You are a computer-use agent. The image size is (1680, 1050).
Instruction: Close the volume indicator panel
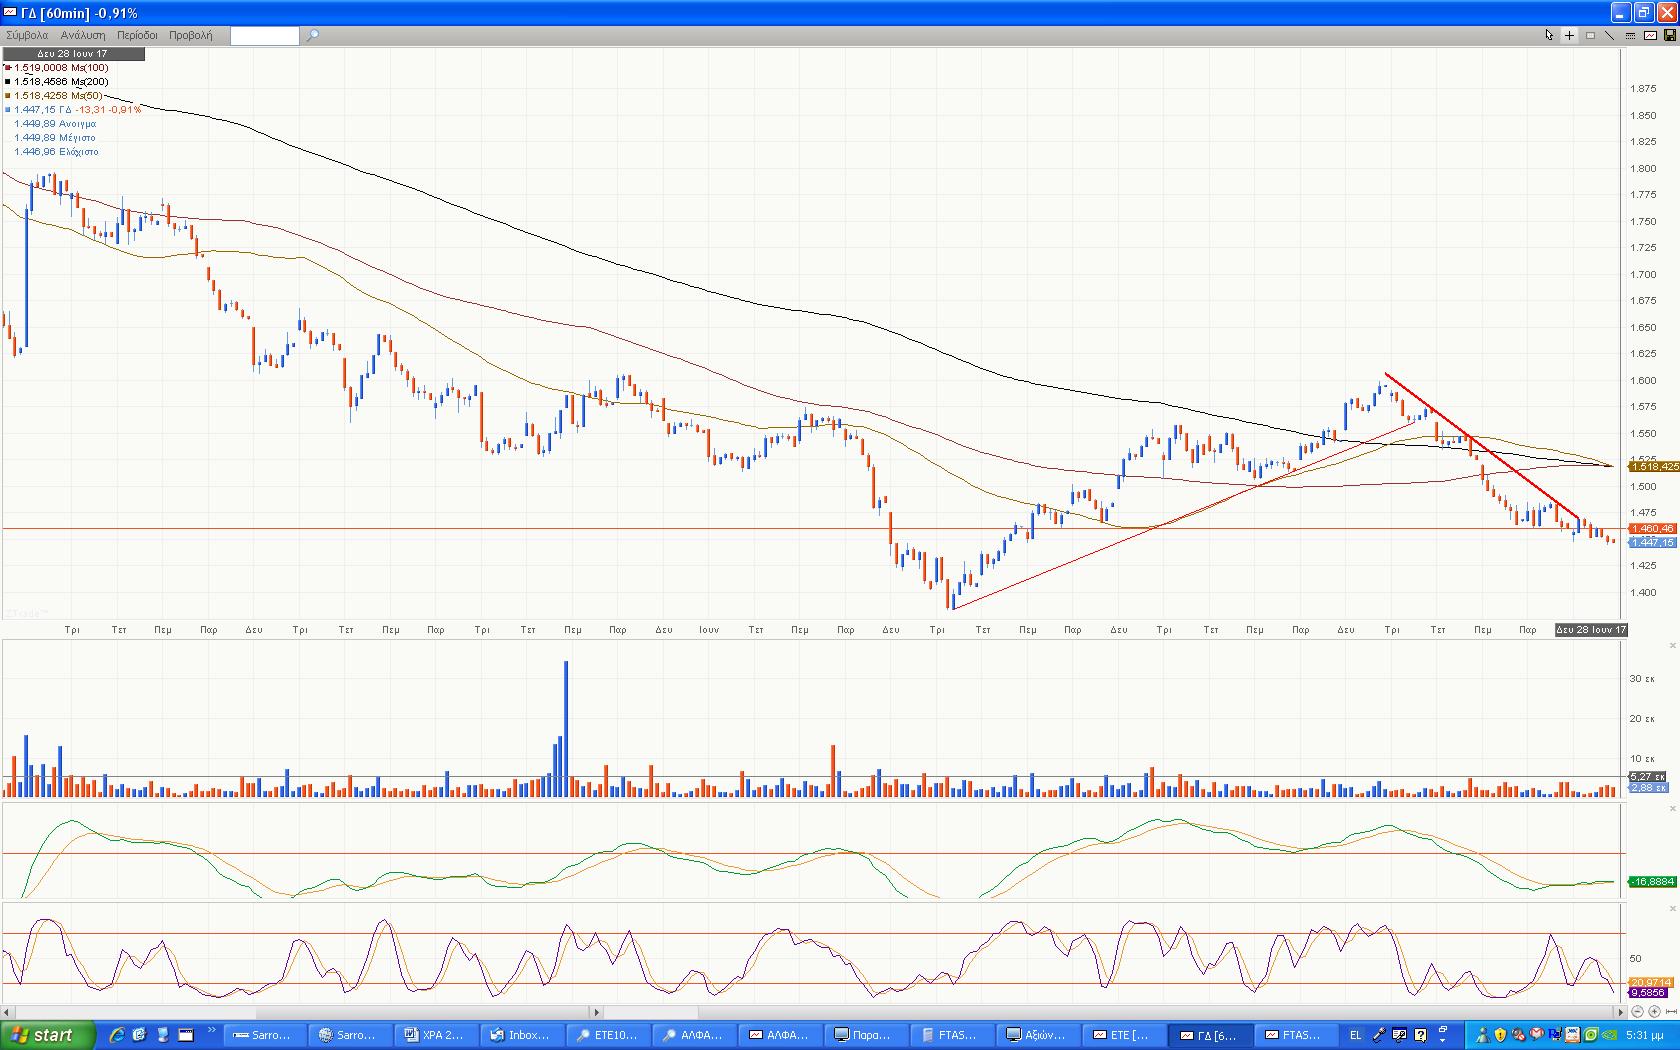tap(1672, 646)
